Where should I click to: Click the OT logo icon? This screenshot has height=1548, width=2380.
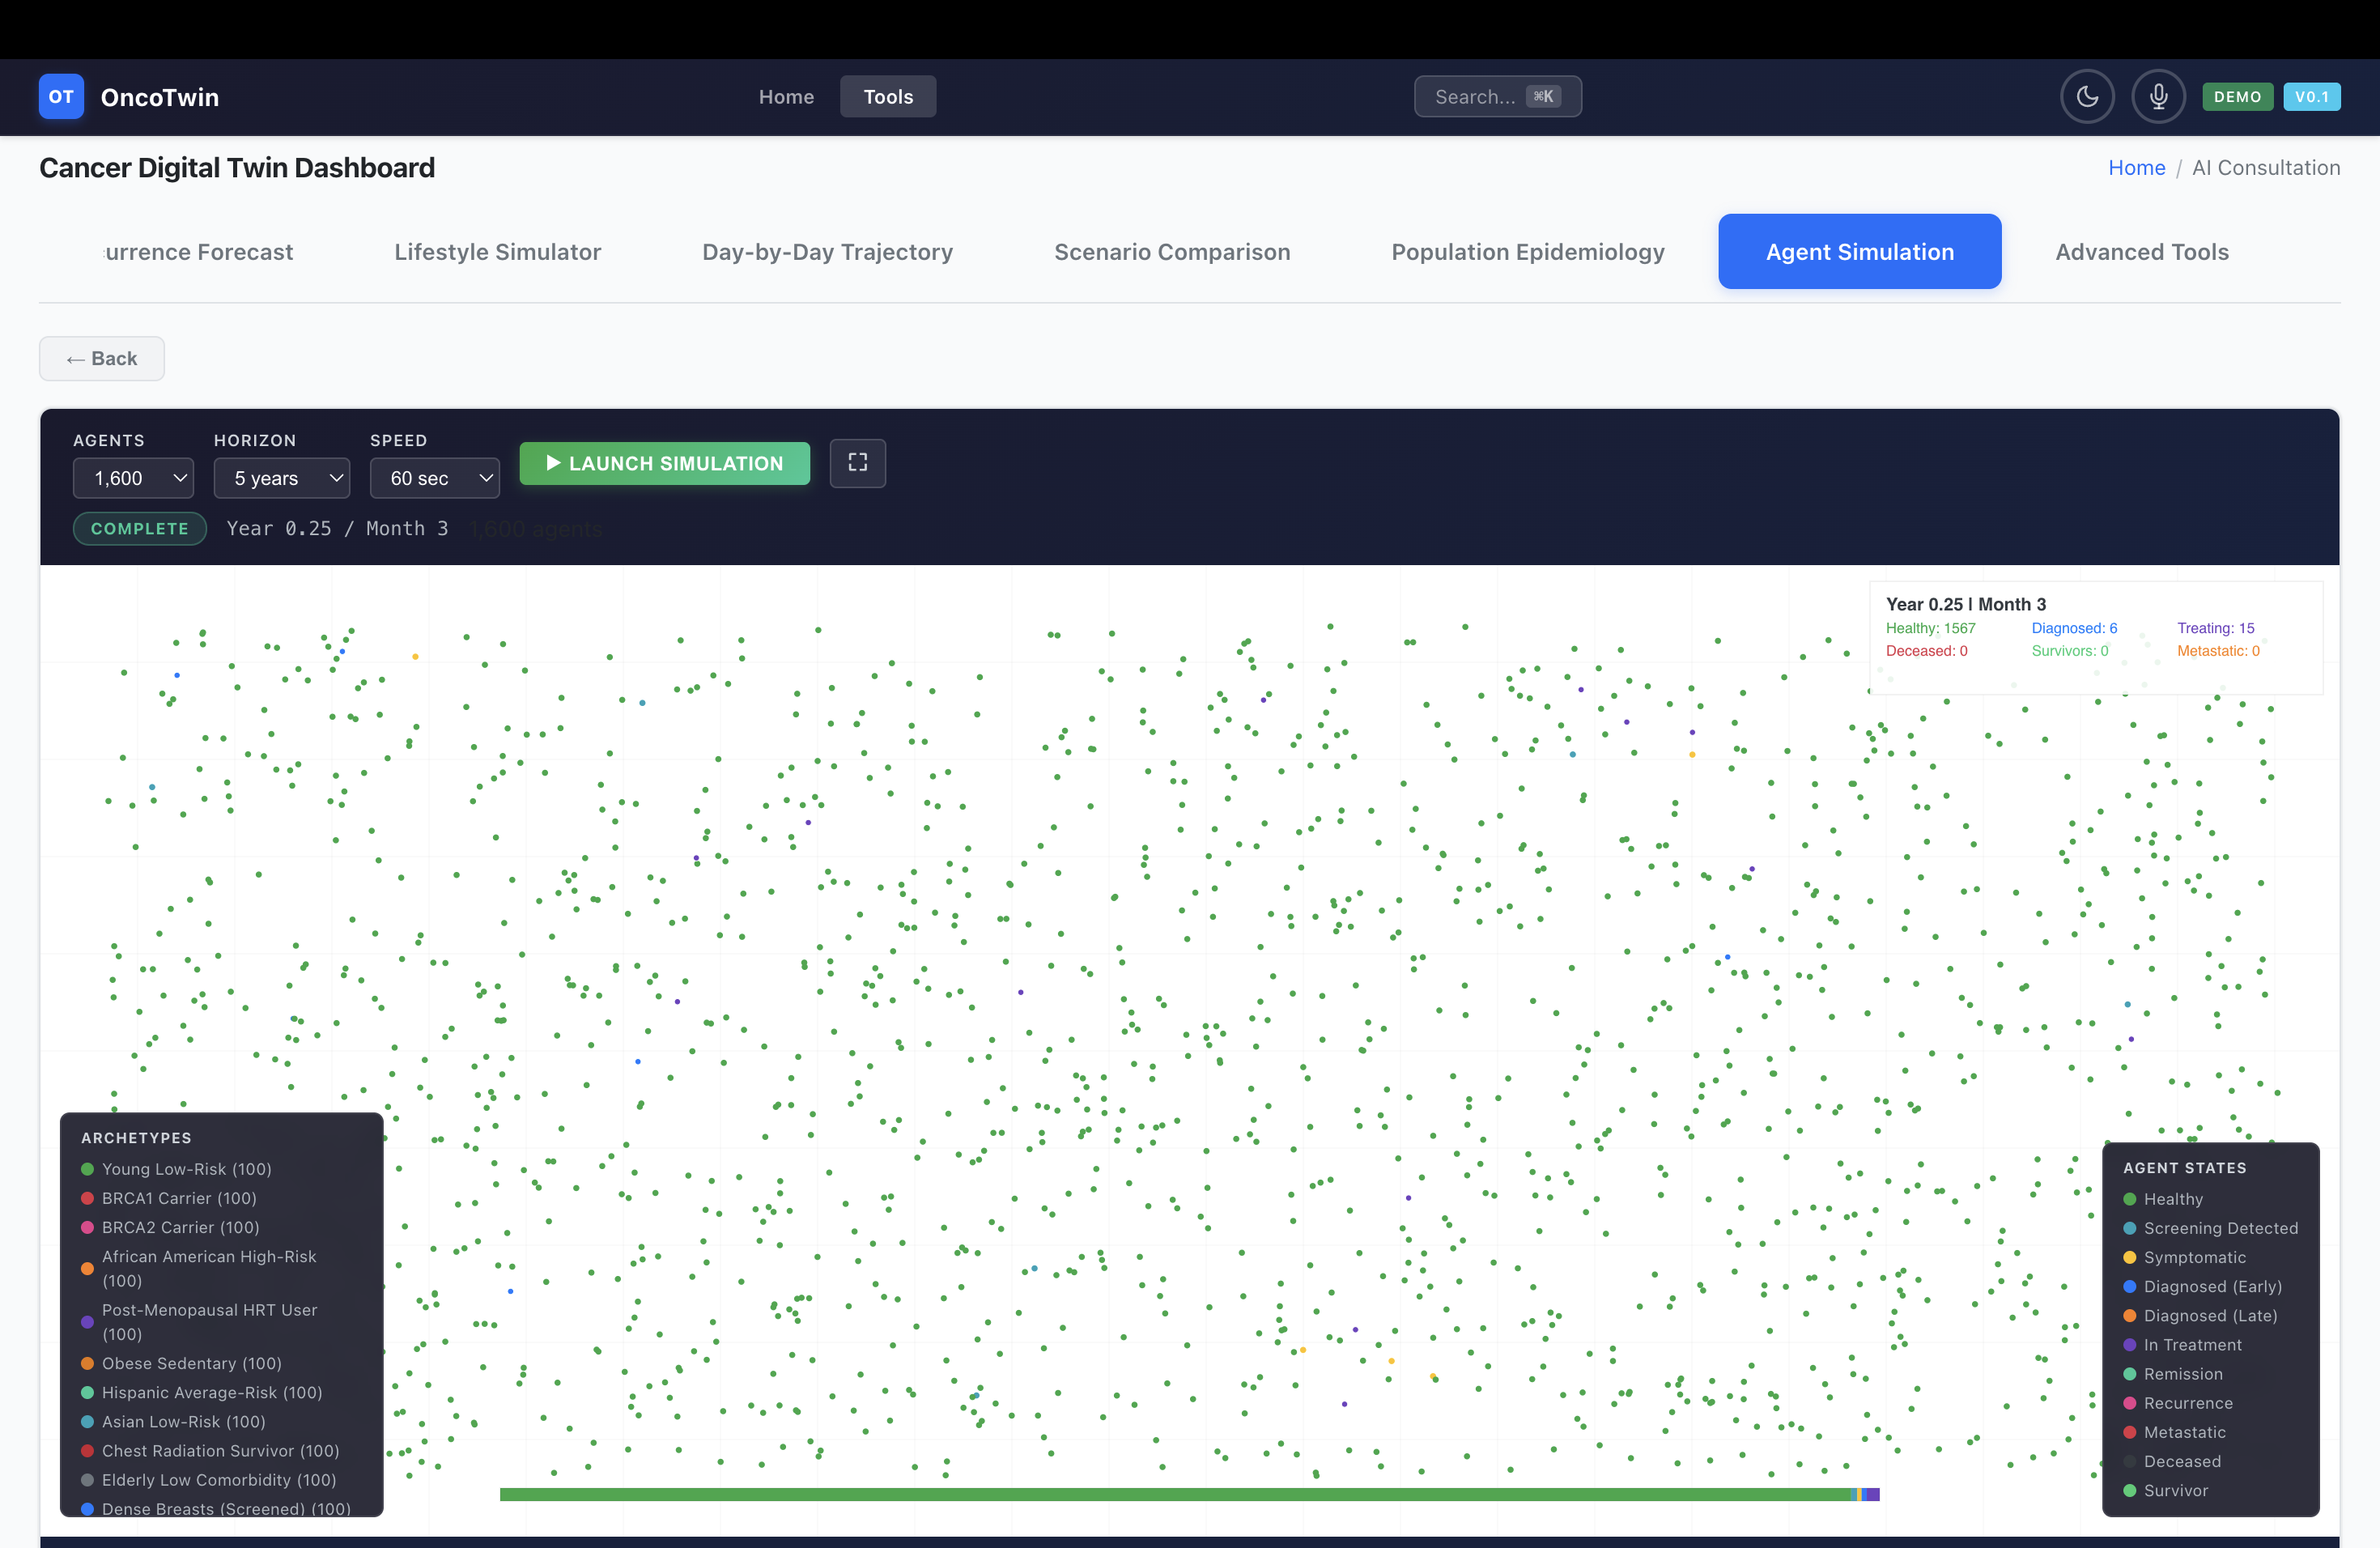click(61, 97)
